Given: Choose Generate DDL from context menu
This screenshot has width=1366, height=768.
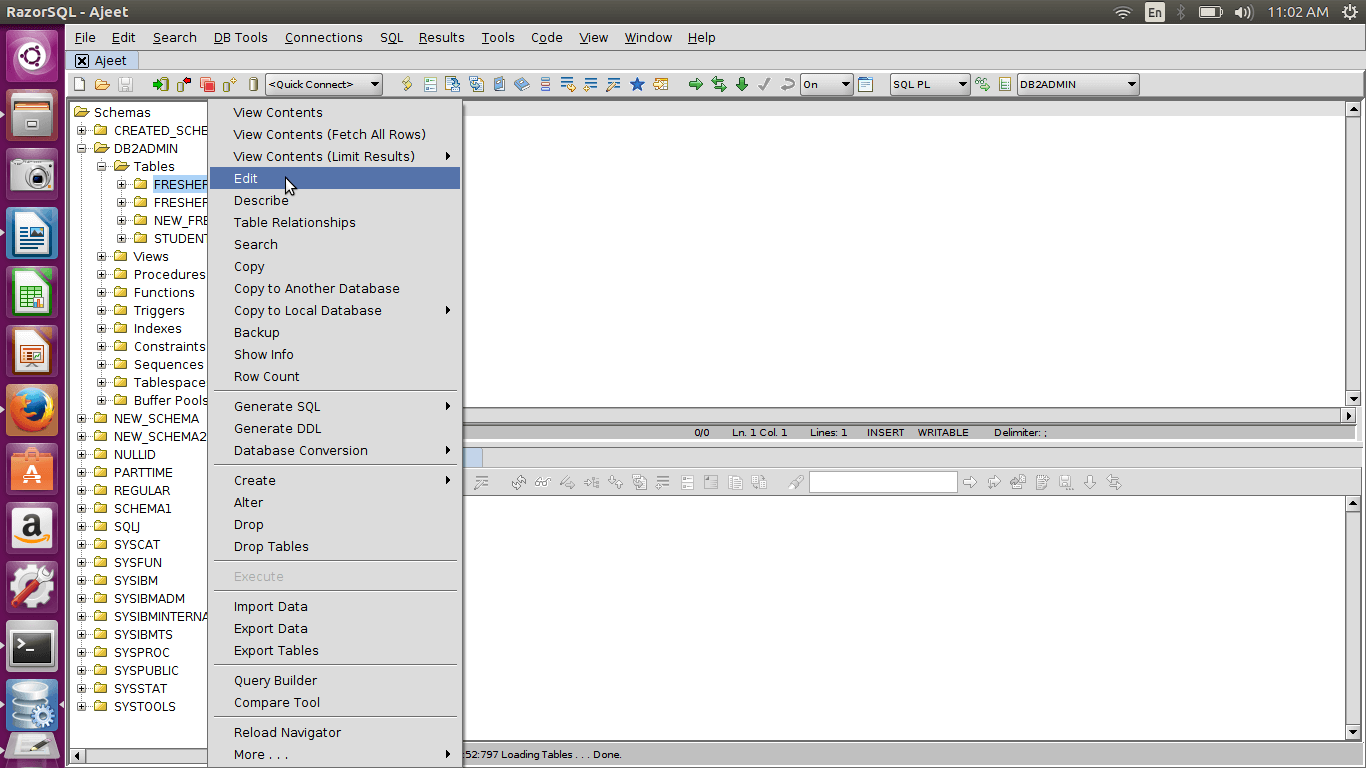Looking at the screenshot, I should [277, 429].
